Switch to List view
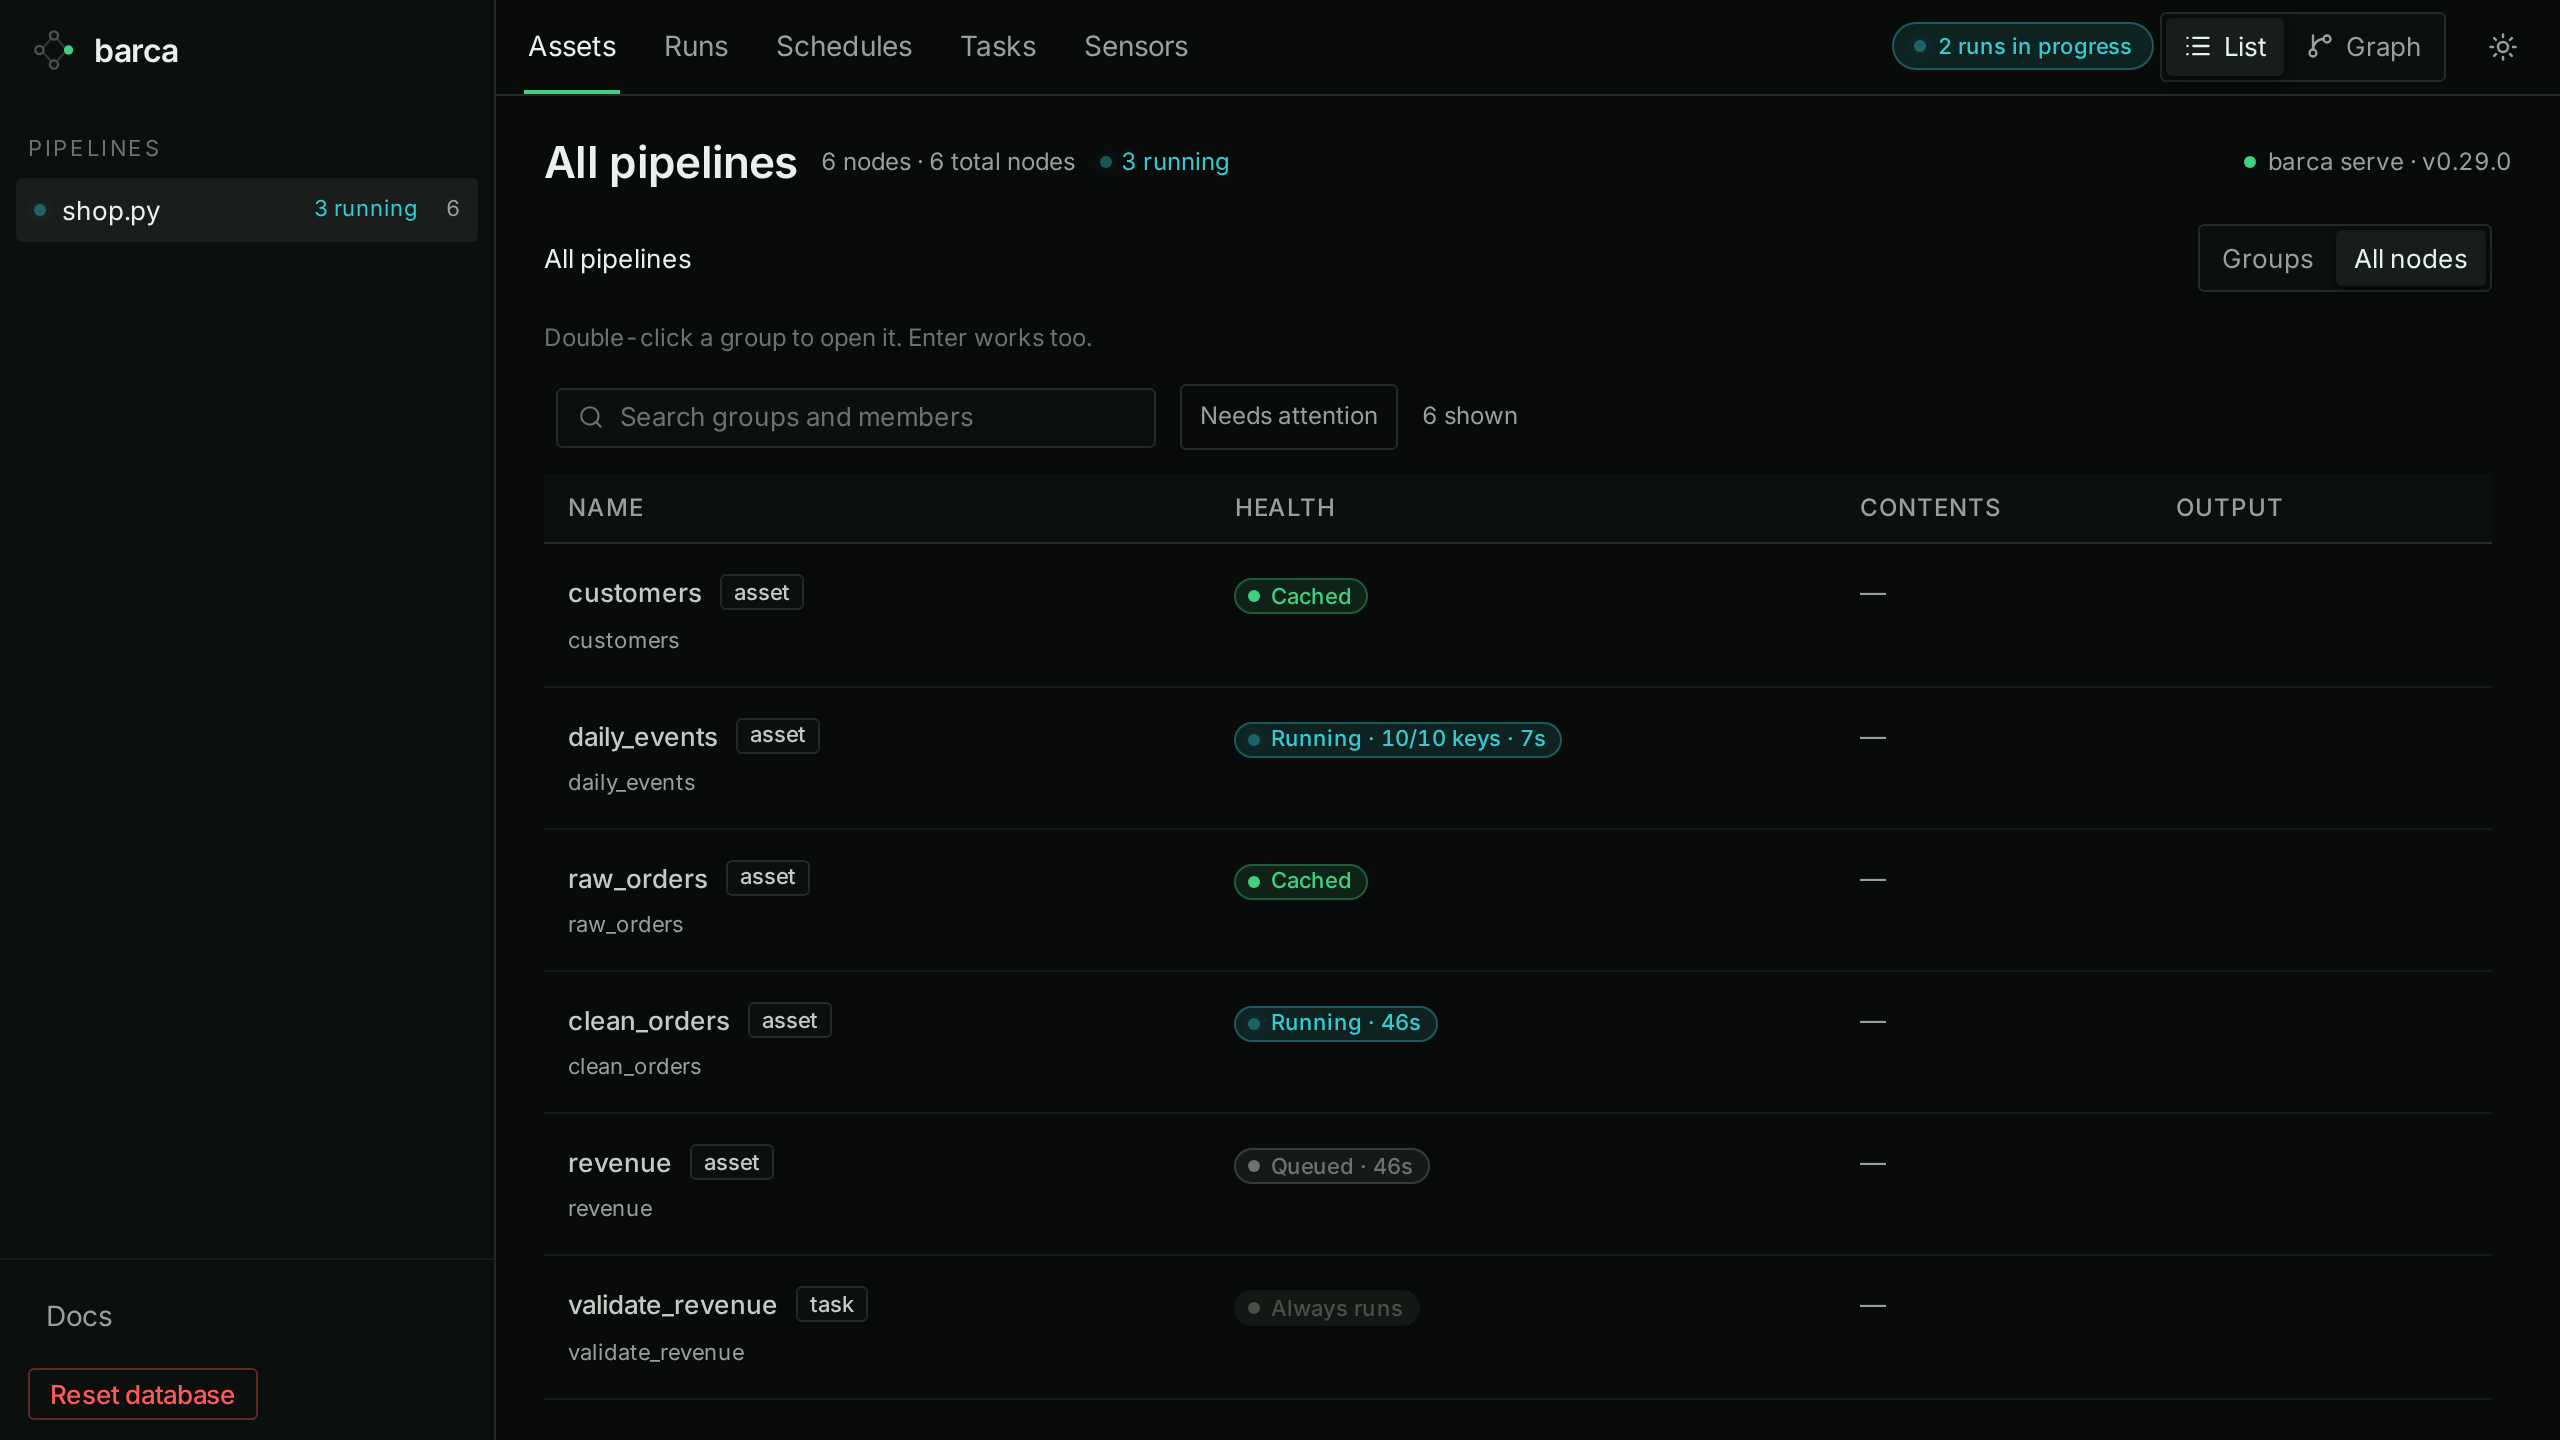 [2225, 47]
